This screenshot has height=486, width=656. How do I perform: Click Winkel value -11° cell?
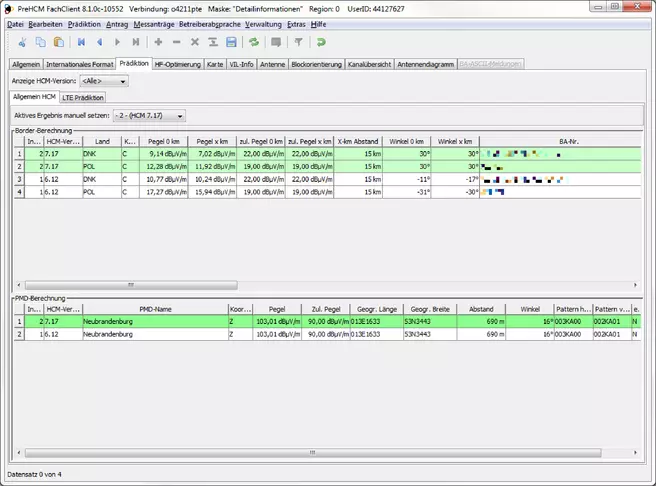(x=407, y=179)
